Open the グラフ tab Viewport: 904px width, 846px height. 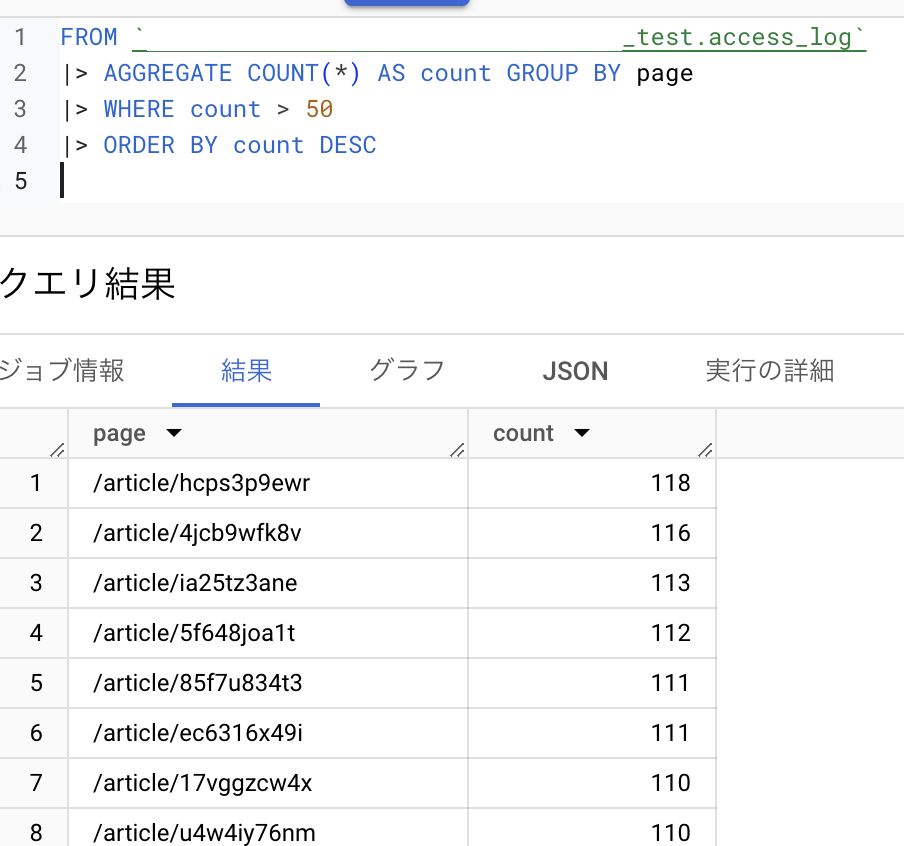(x=407, y=371)
